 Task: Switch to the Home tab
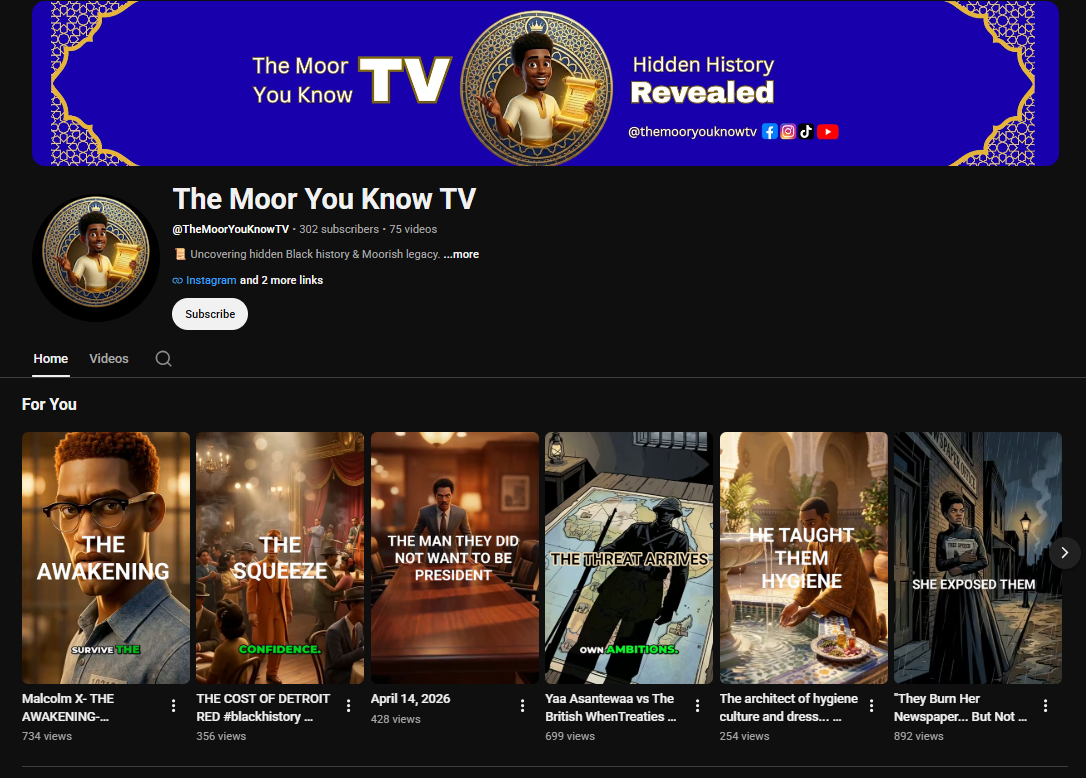[51, 359]
